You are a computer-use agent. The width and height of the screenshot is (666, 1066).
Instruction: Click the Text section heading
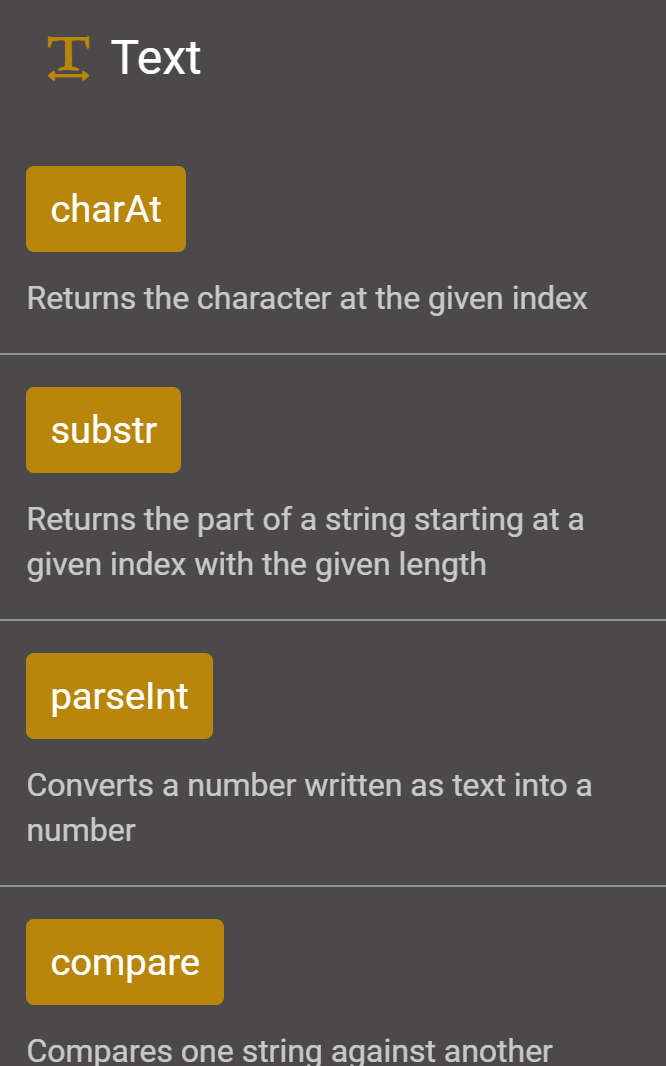pyautogui.click(x=156, y=57)
